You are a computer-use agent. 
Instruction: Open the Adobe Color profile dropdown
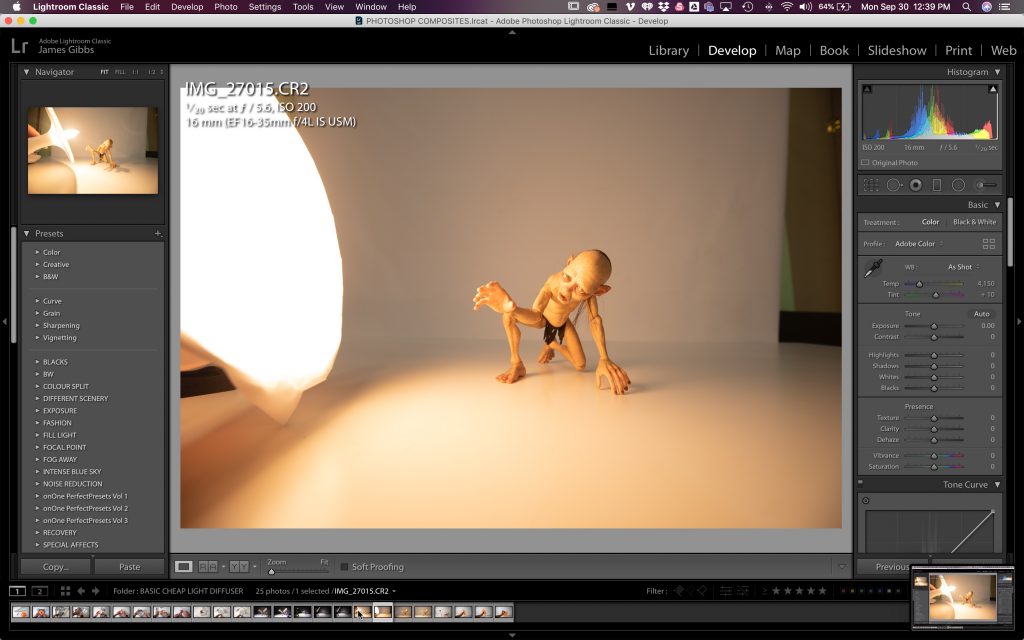(919, 244)
